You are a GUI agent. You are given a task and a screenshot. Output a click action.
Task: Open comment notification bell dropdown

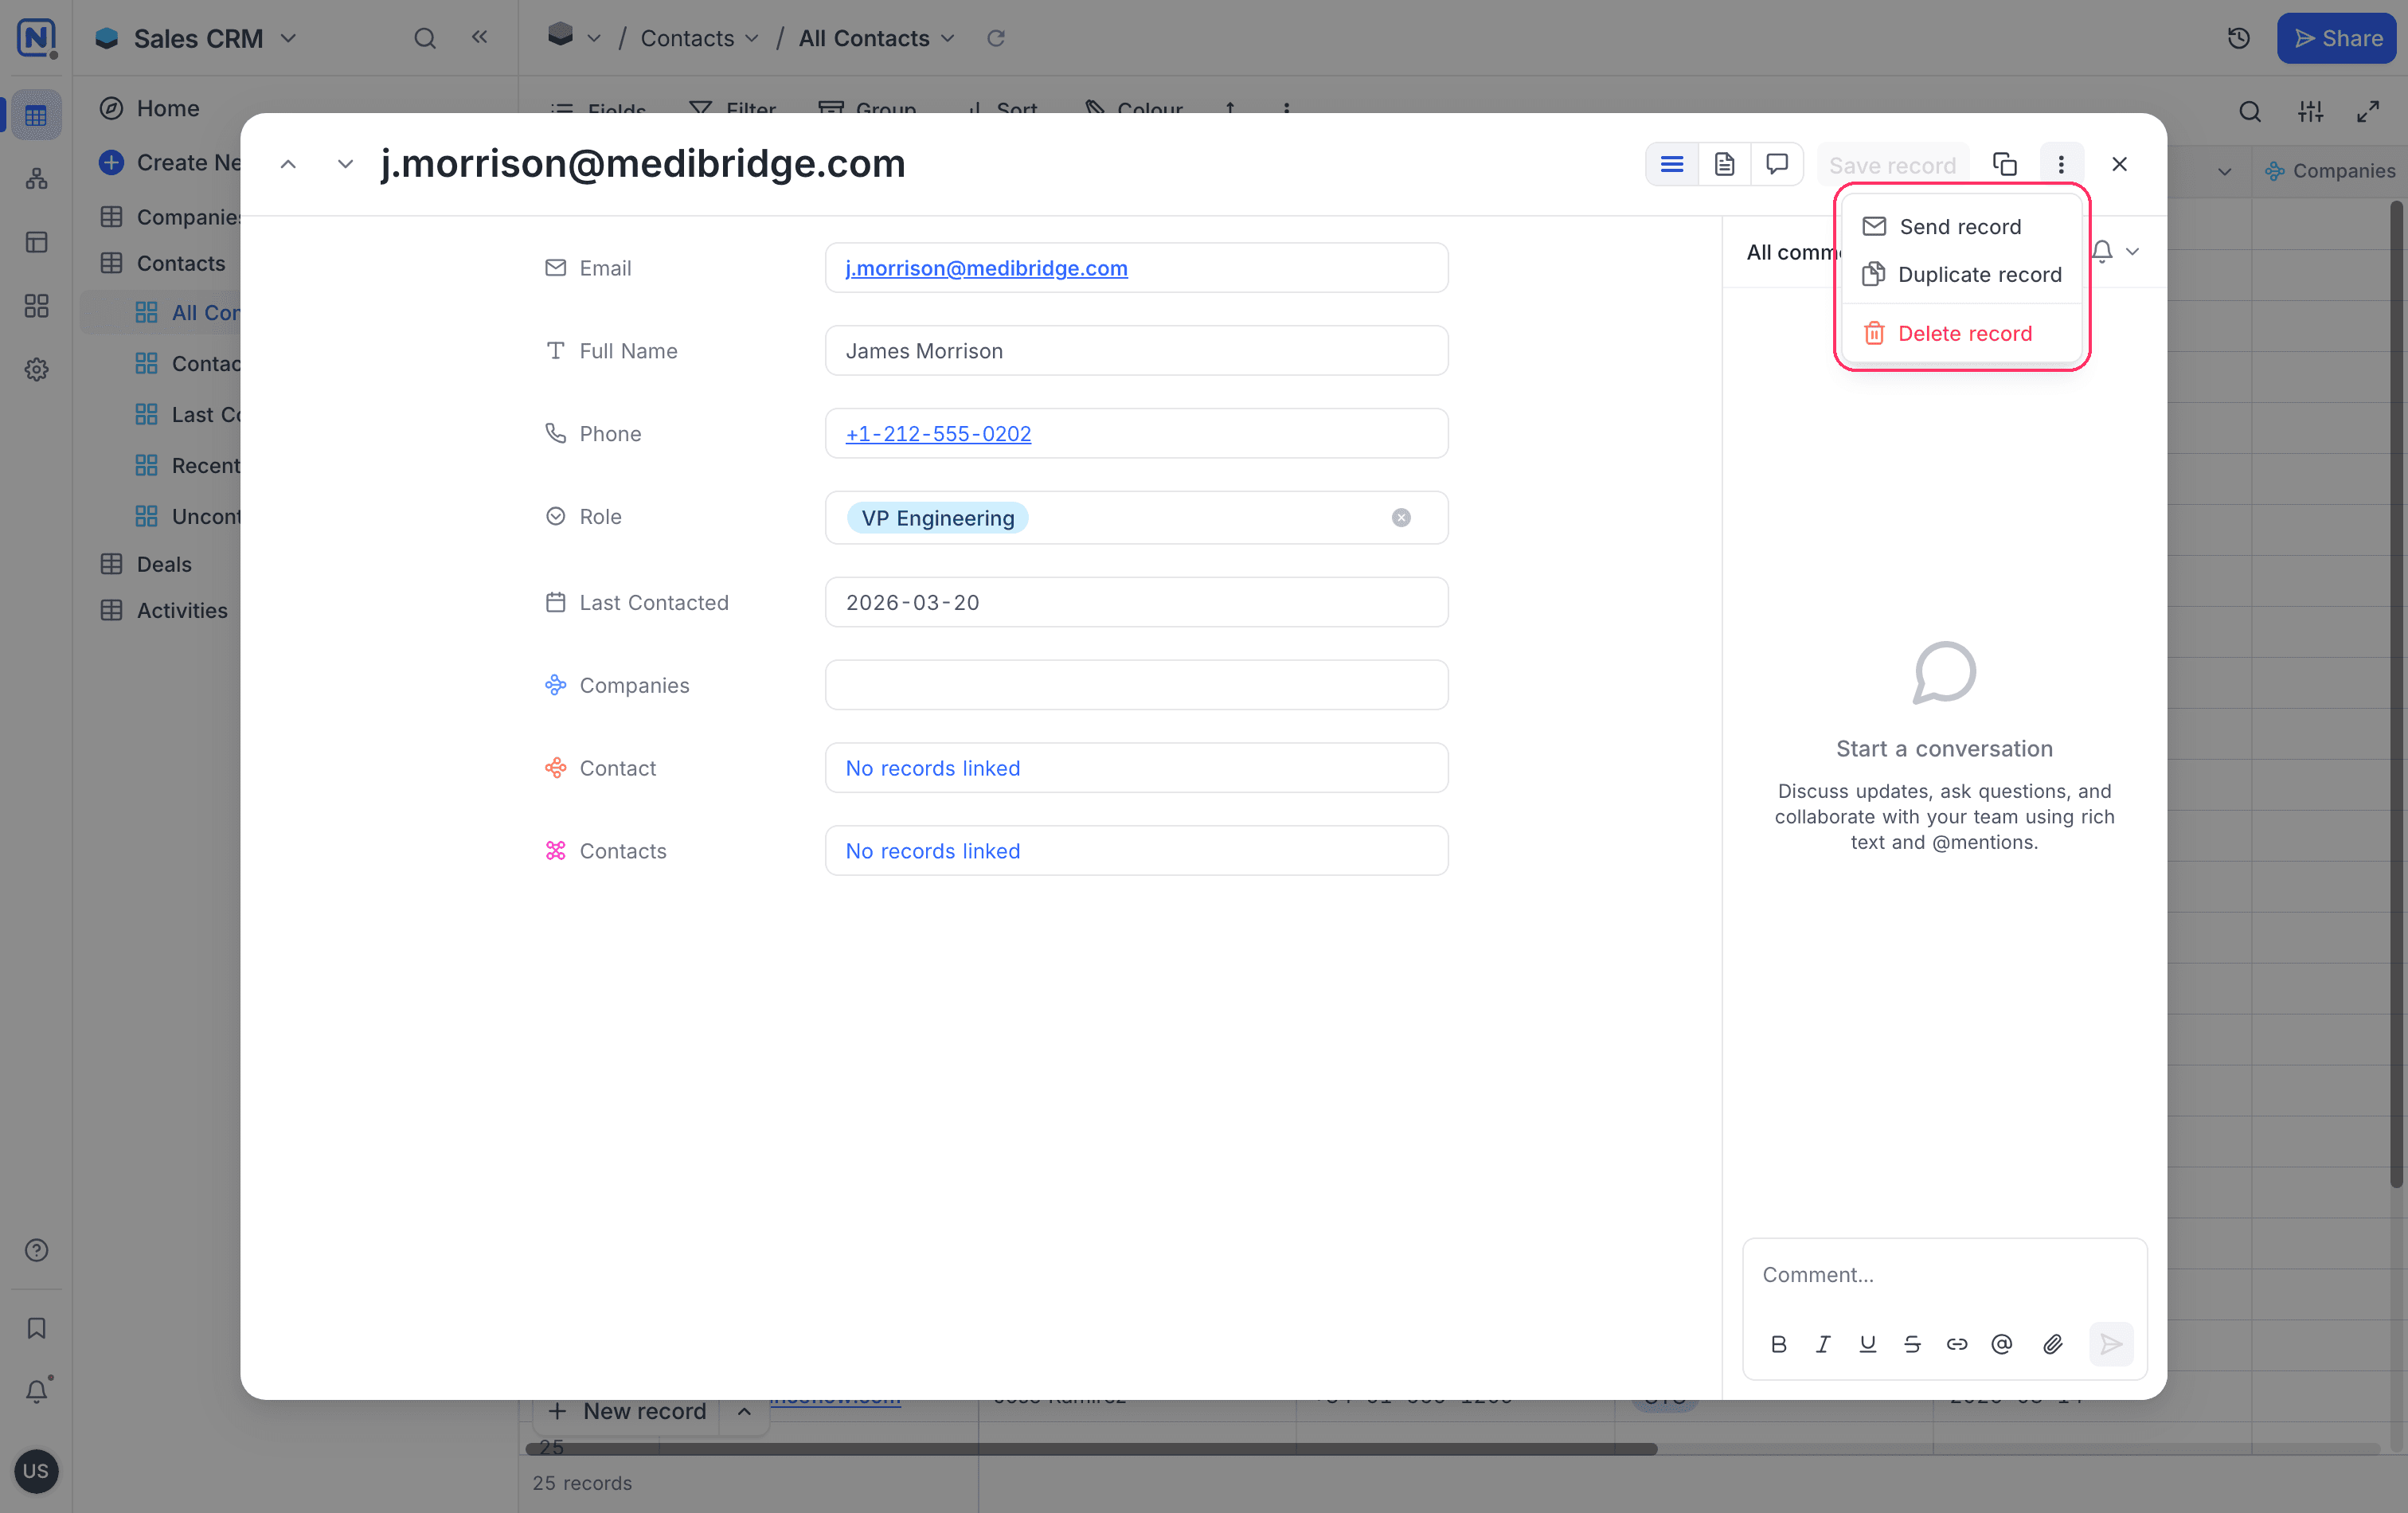tap(2115, 252)
